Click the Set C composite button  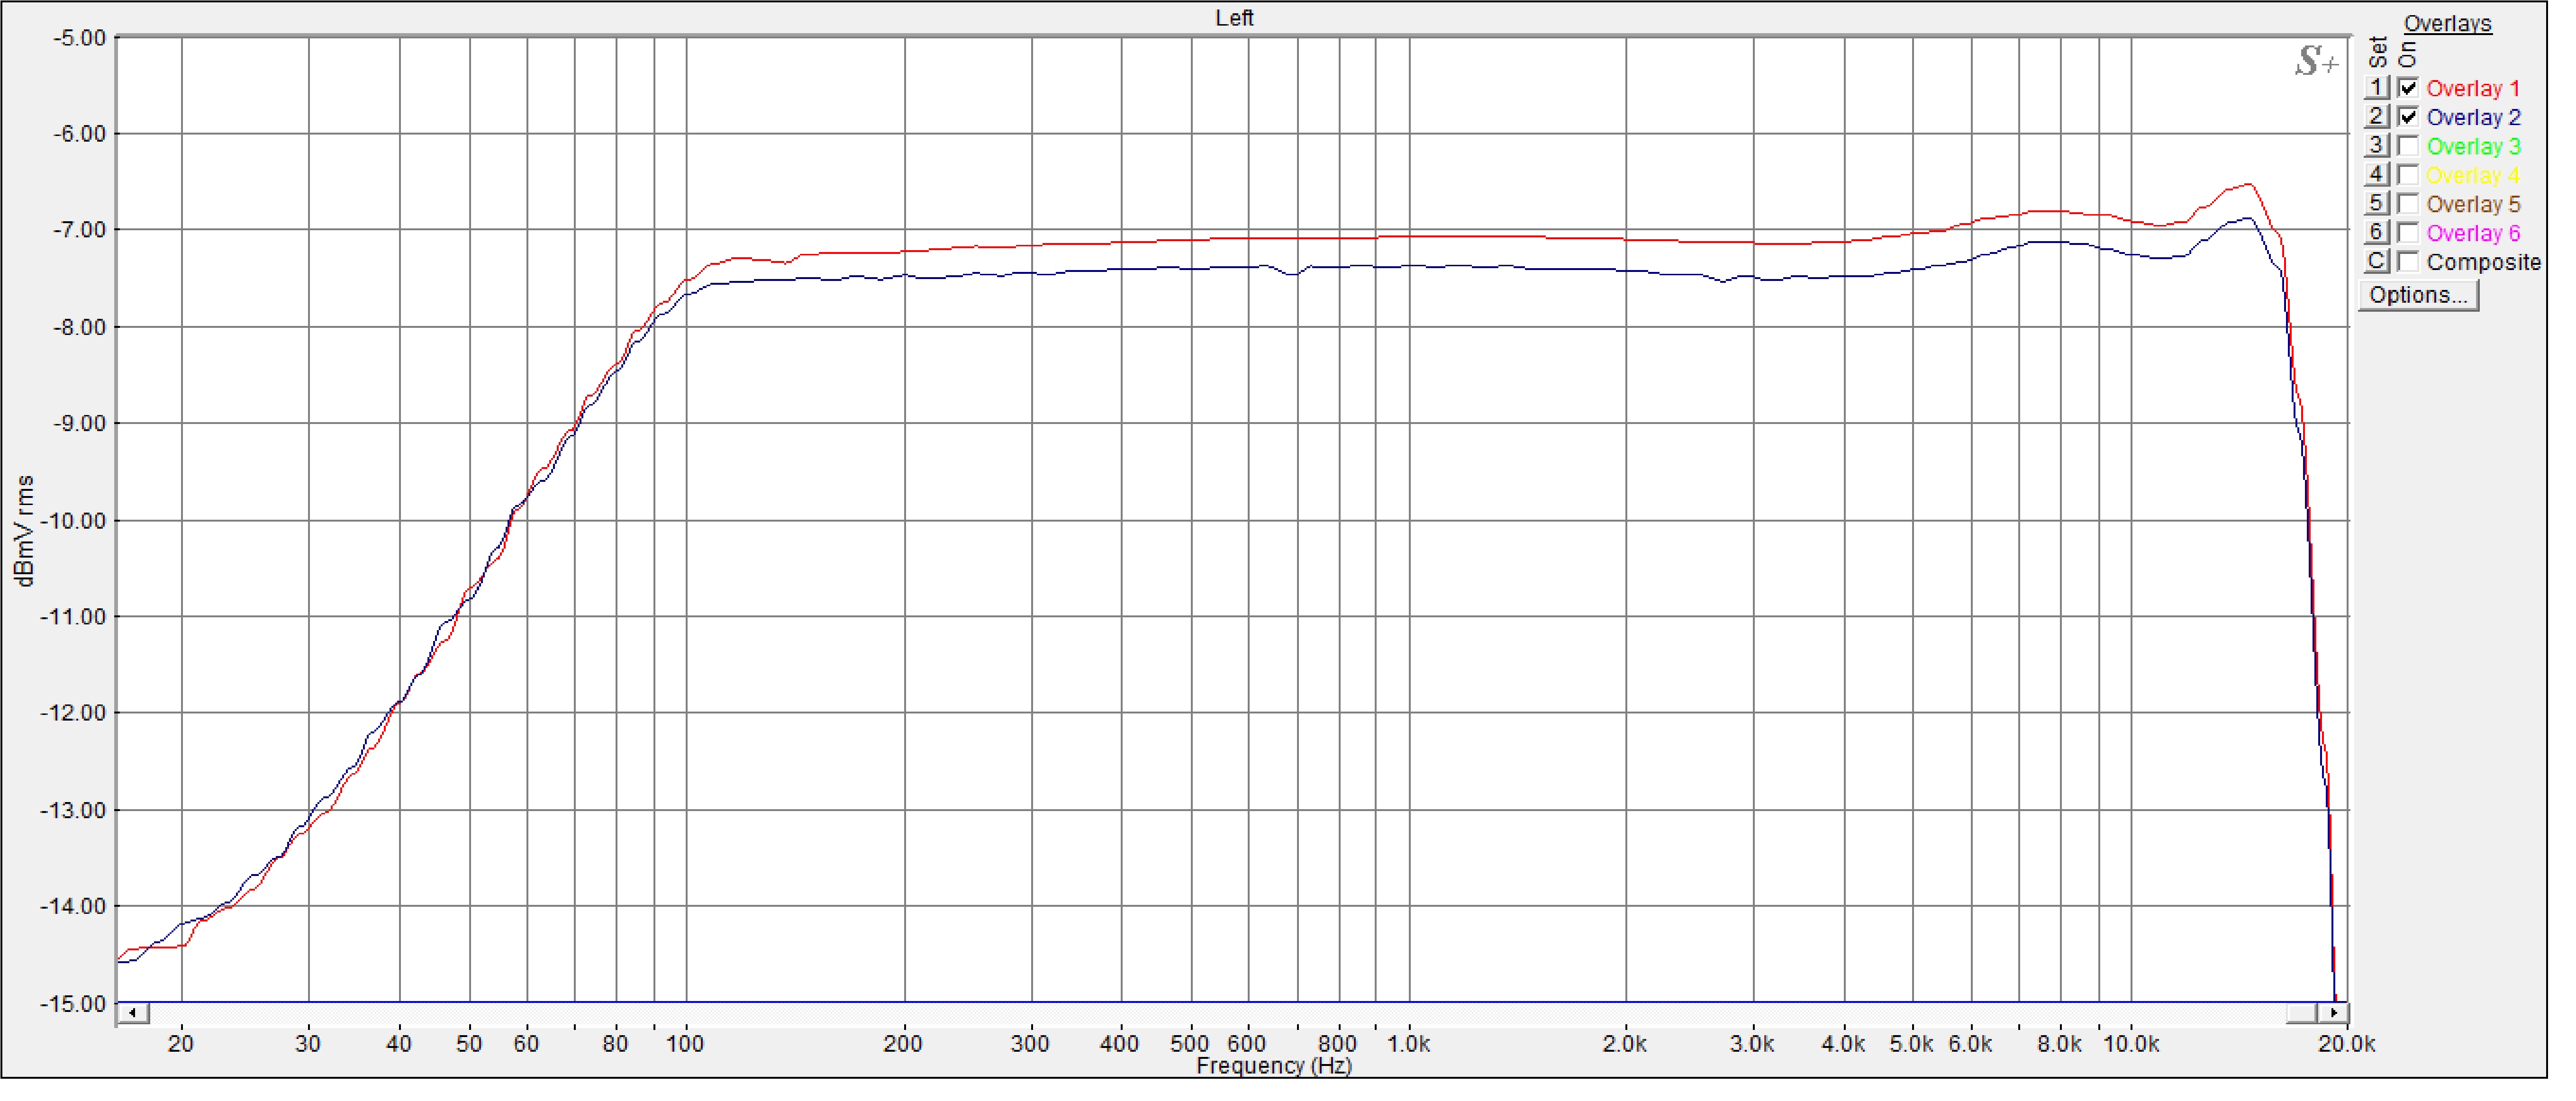click(x=2377, y=262)
